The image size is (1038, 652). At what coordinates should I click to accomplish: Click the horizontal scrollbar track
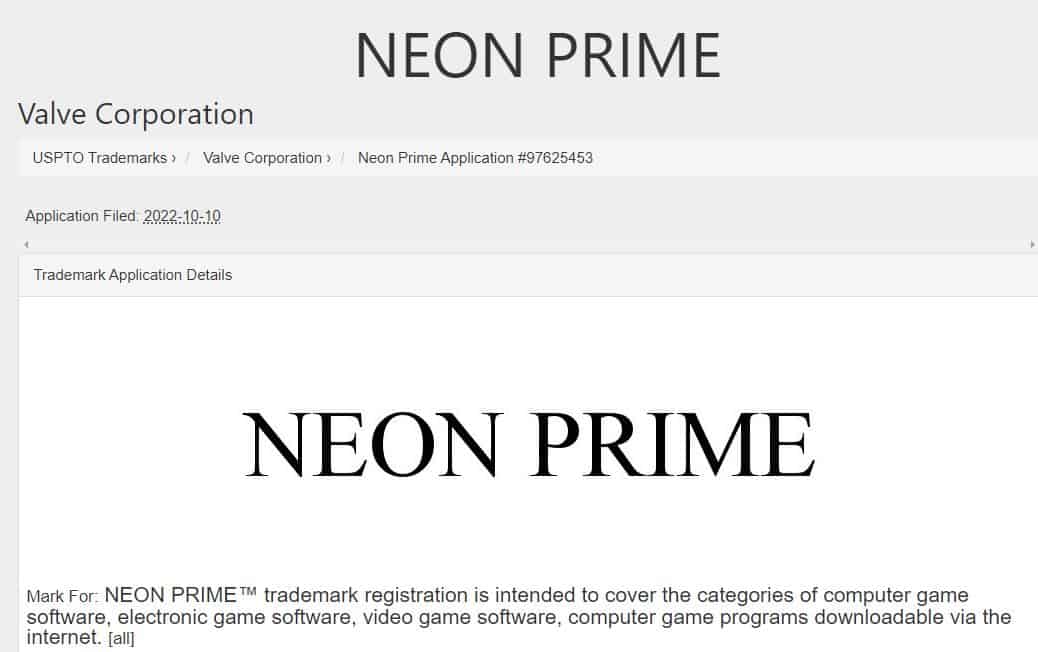click(529, 245)
